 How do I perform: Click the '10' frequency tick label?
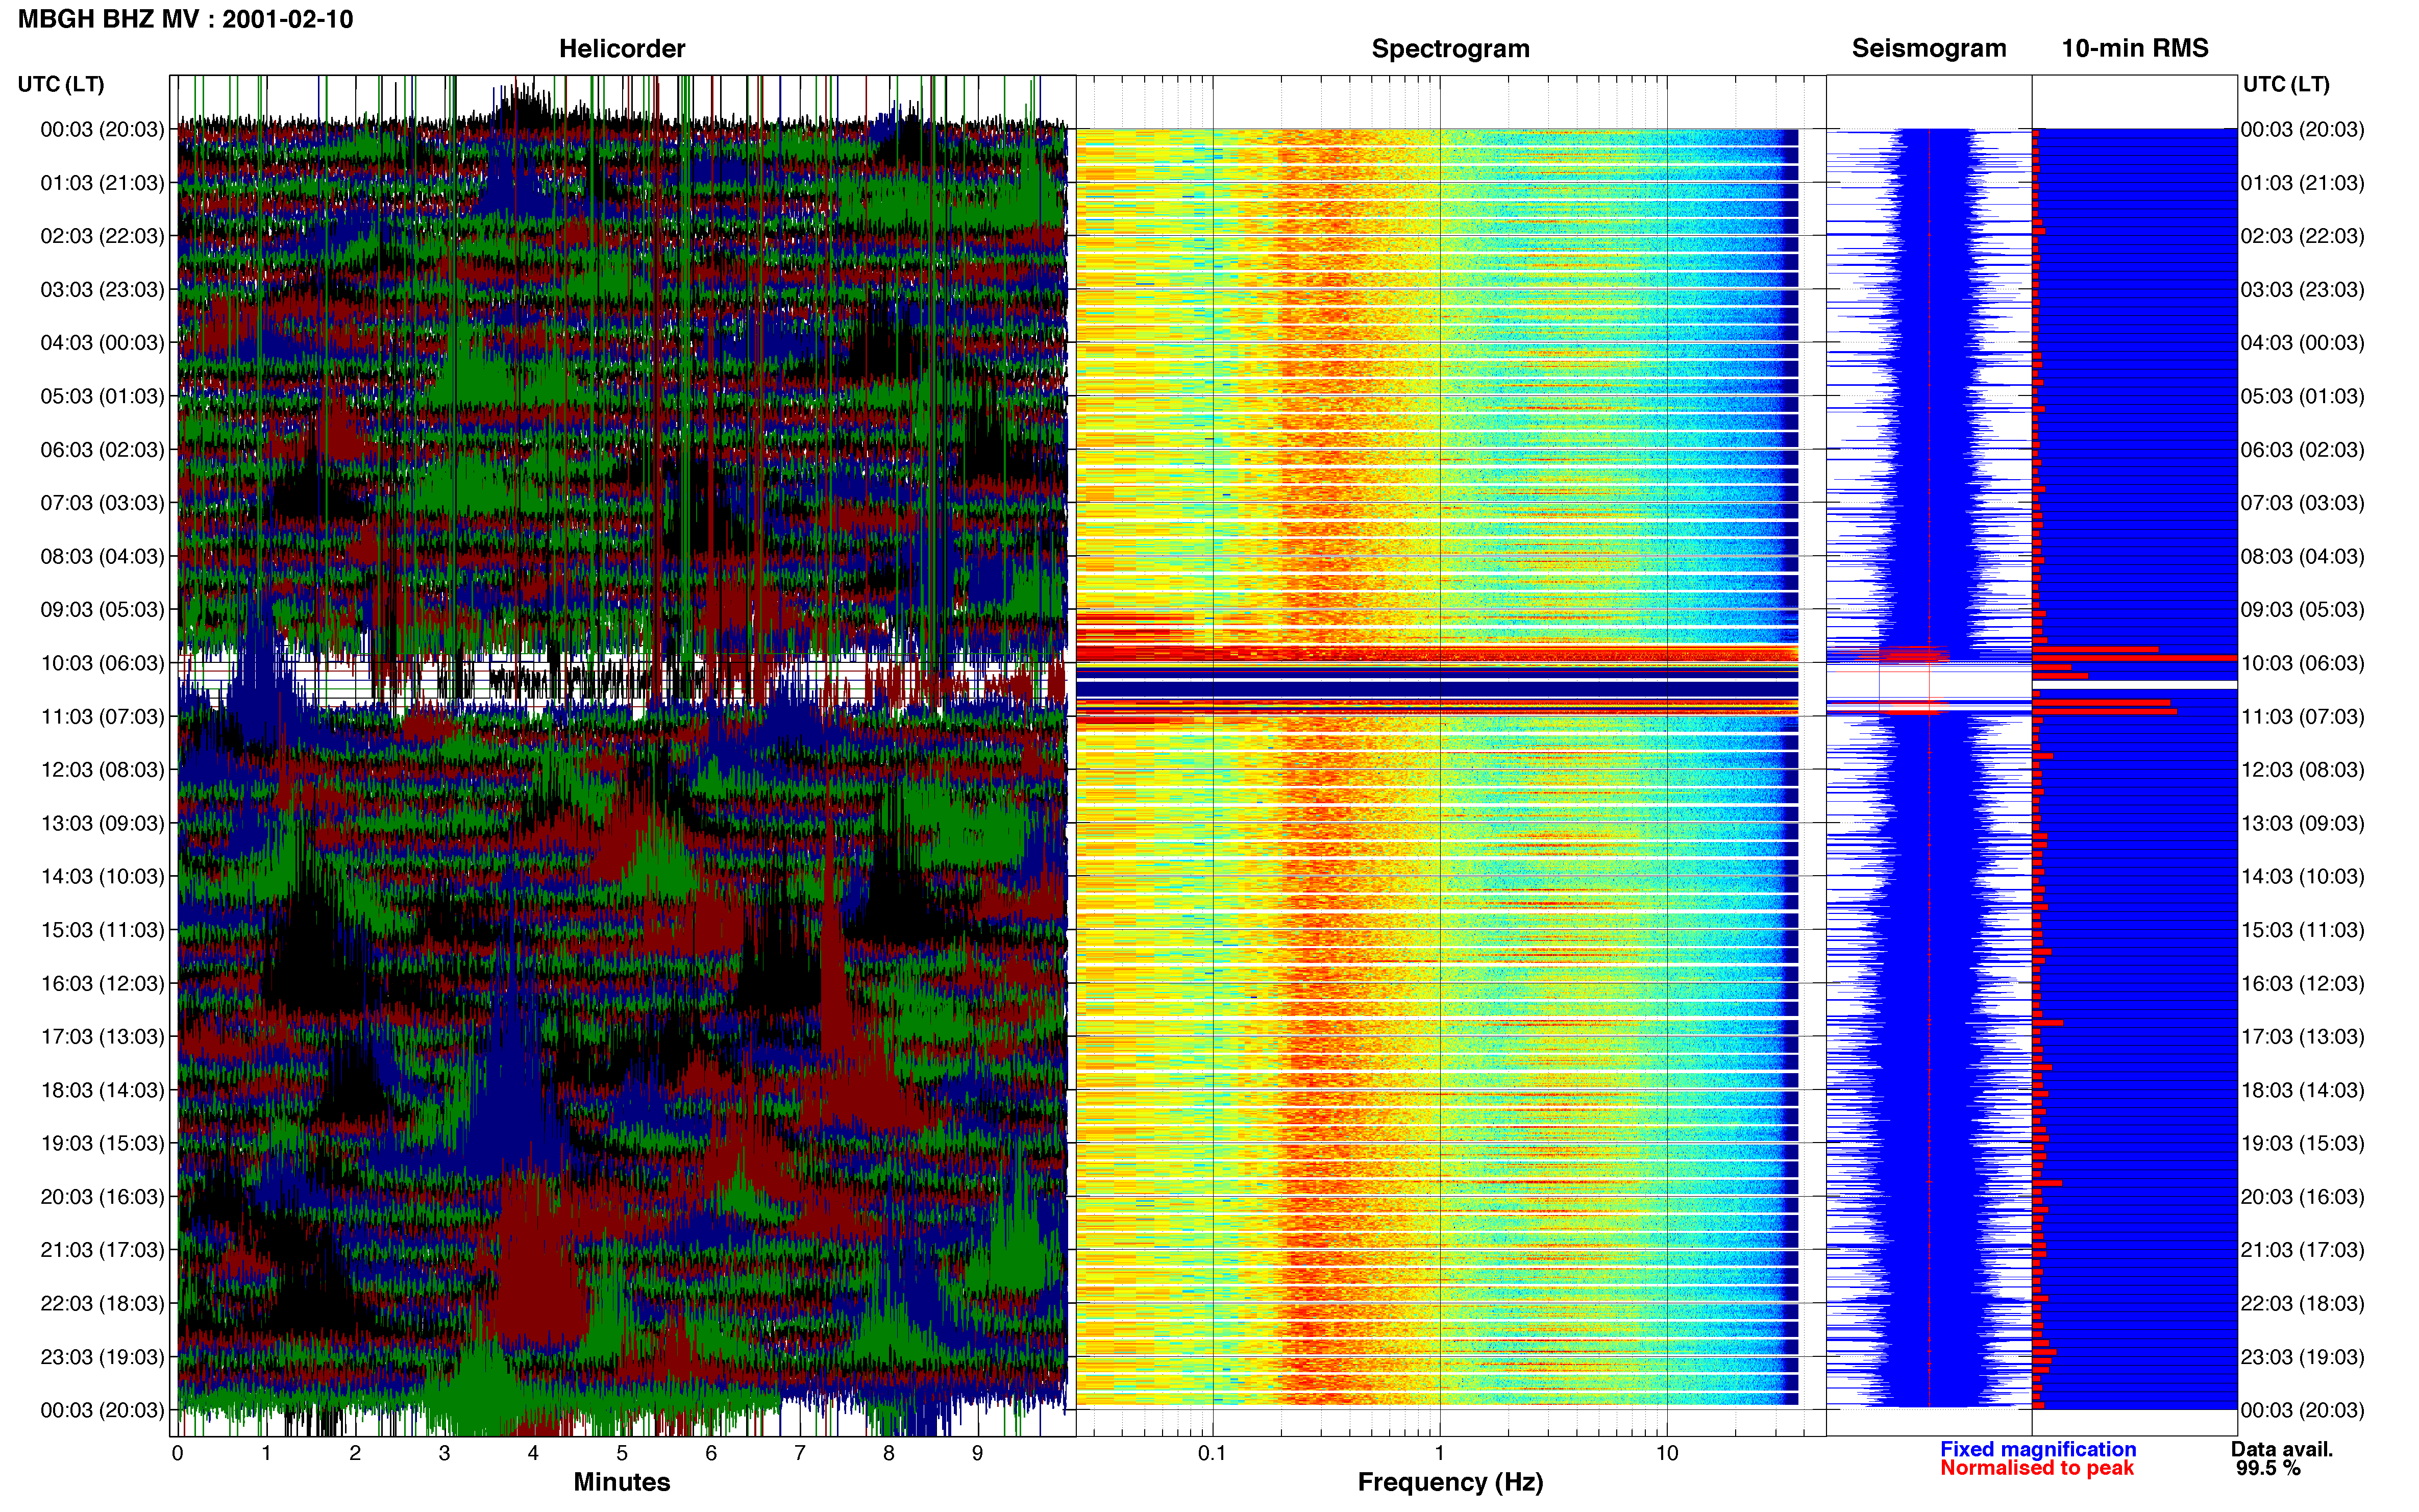[x=1666, y=1453]
